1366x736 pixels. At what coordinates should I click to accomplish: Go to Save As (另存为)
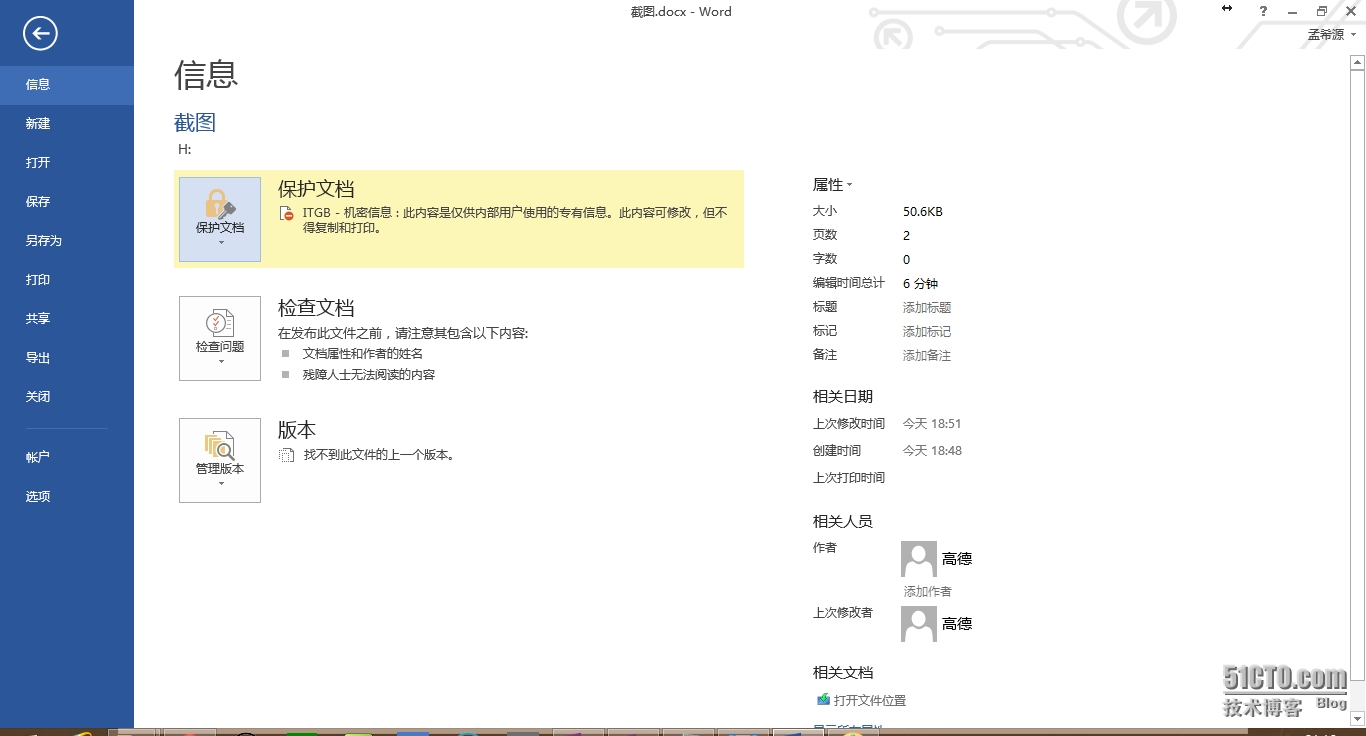44,241
